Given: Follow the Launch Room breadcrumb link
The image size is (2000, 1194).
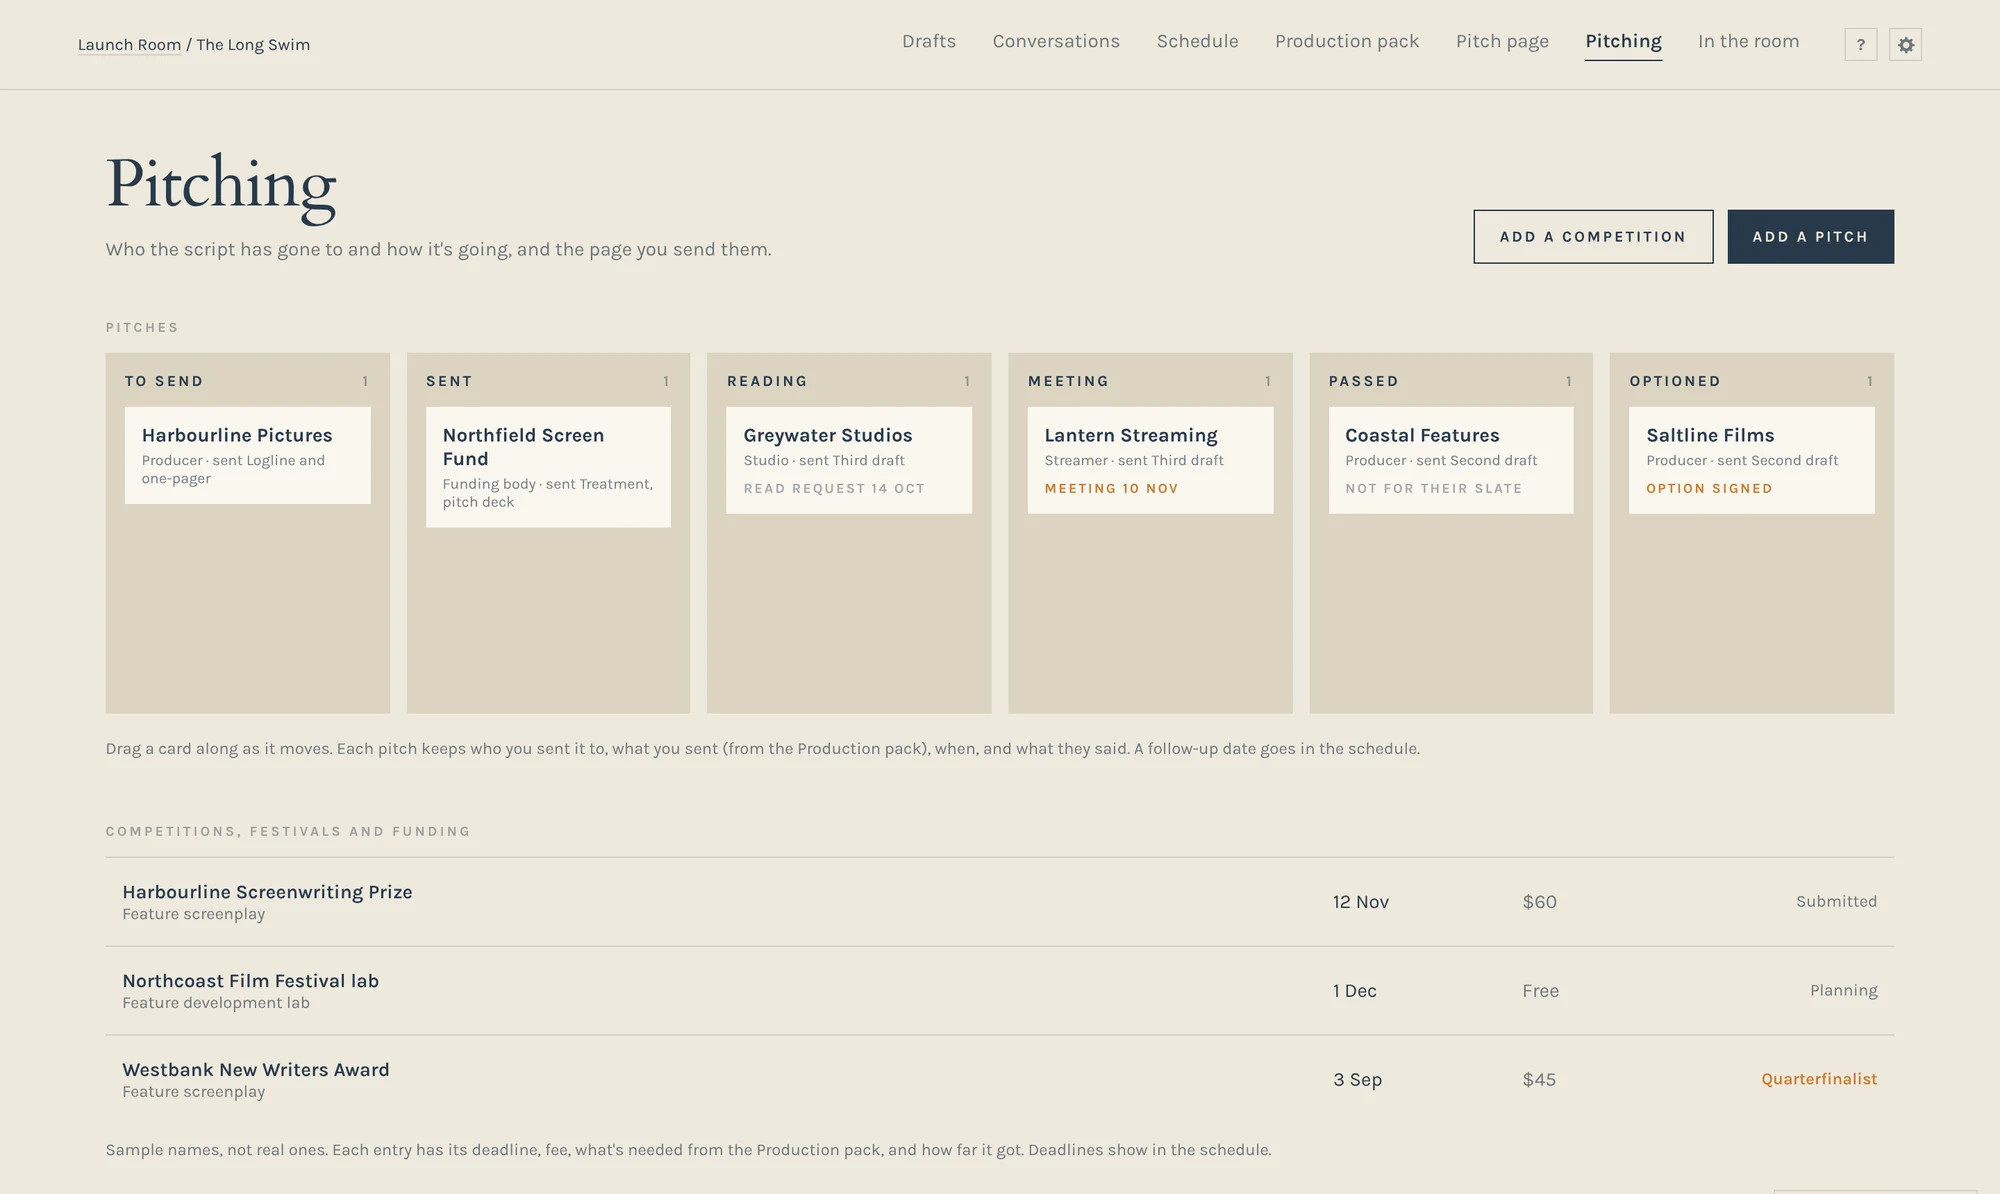Looking at the screenshot, I should [x=129, y=45].
